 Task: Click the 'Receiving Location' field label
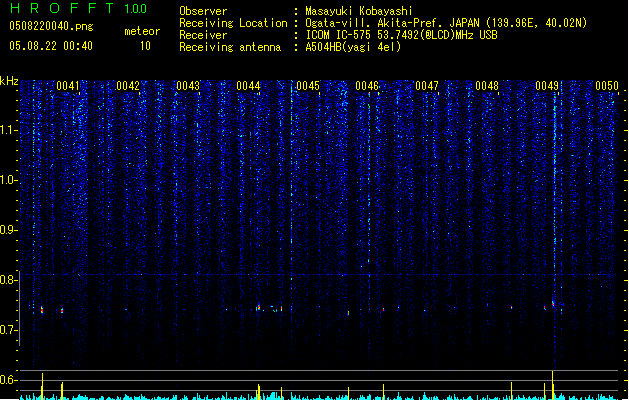[x=233, y=23]
